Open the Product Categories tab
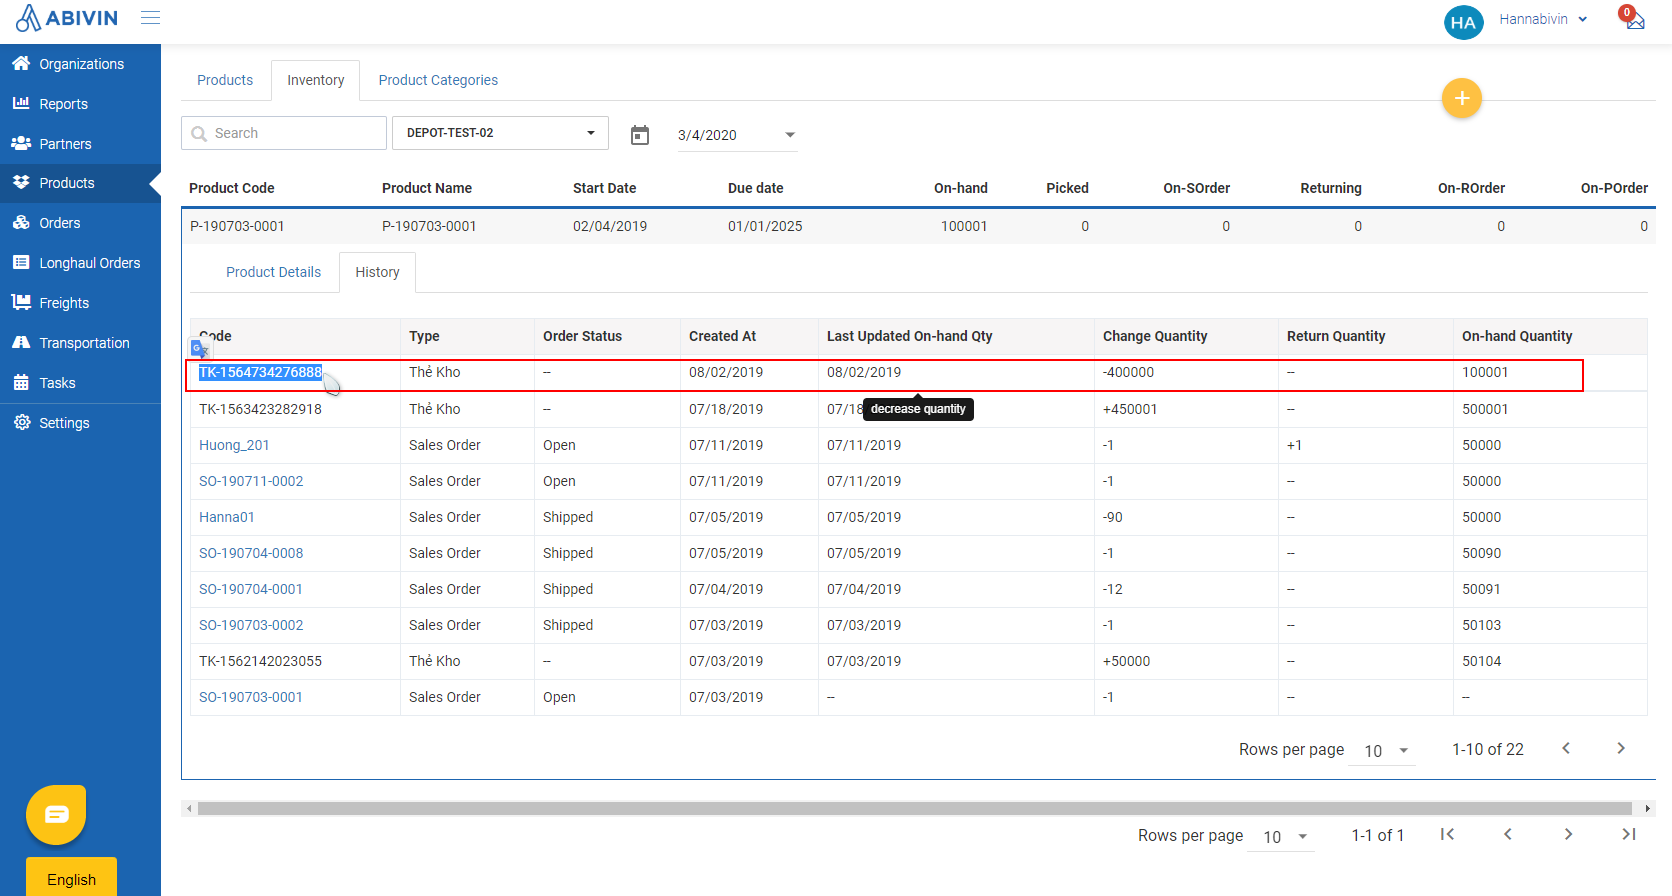This screenshot has width=1672, height=896. (438, 80)
